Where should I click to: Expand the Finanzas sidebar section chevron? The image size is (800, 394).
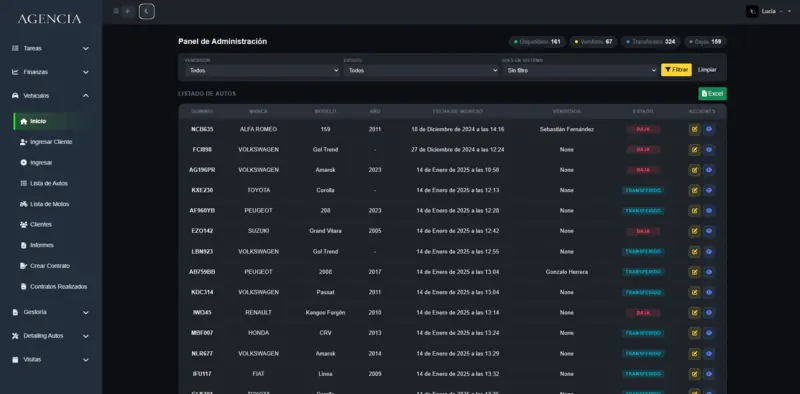[x=86, y=72]
